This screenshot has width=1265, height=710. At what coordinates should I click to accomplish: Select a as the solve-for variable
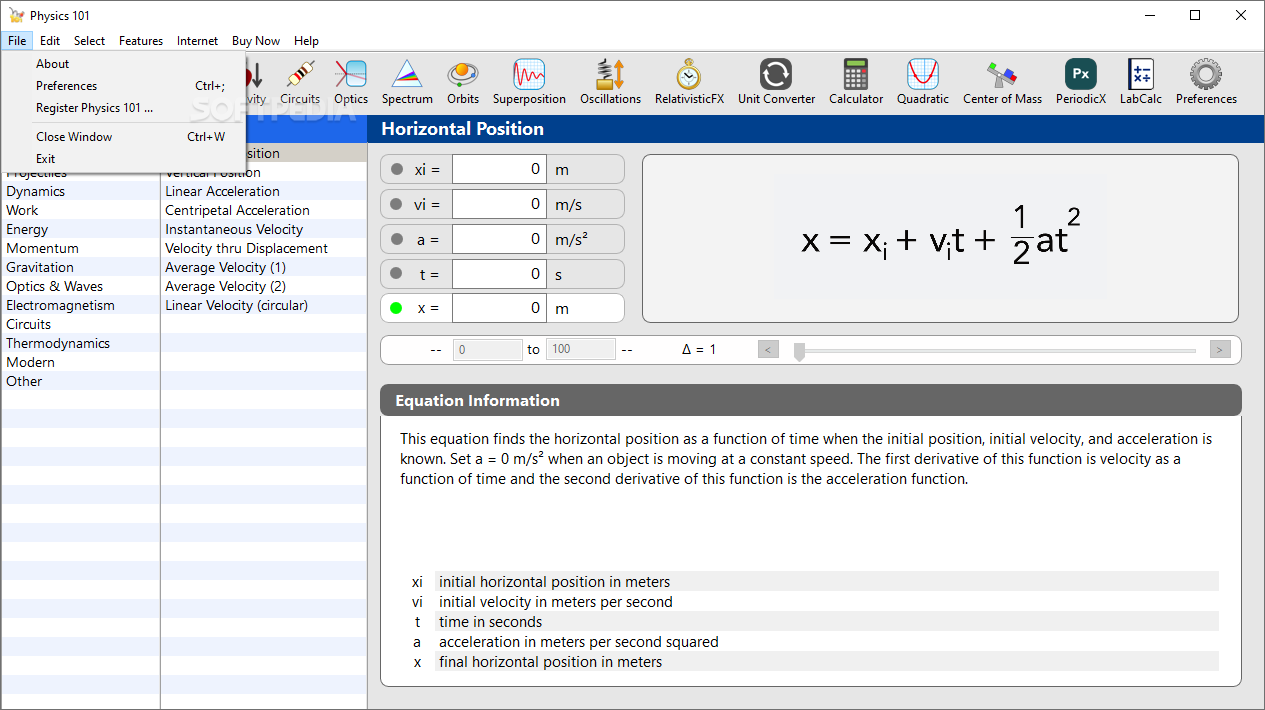click(397, 239)
